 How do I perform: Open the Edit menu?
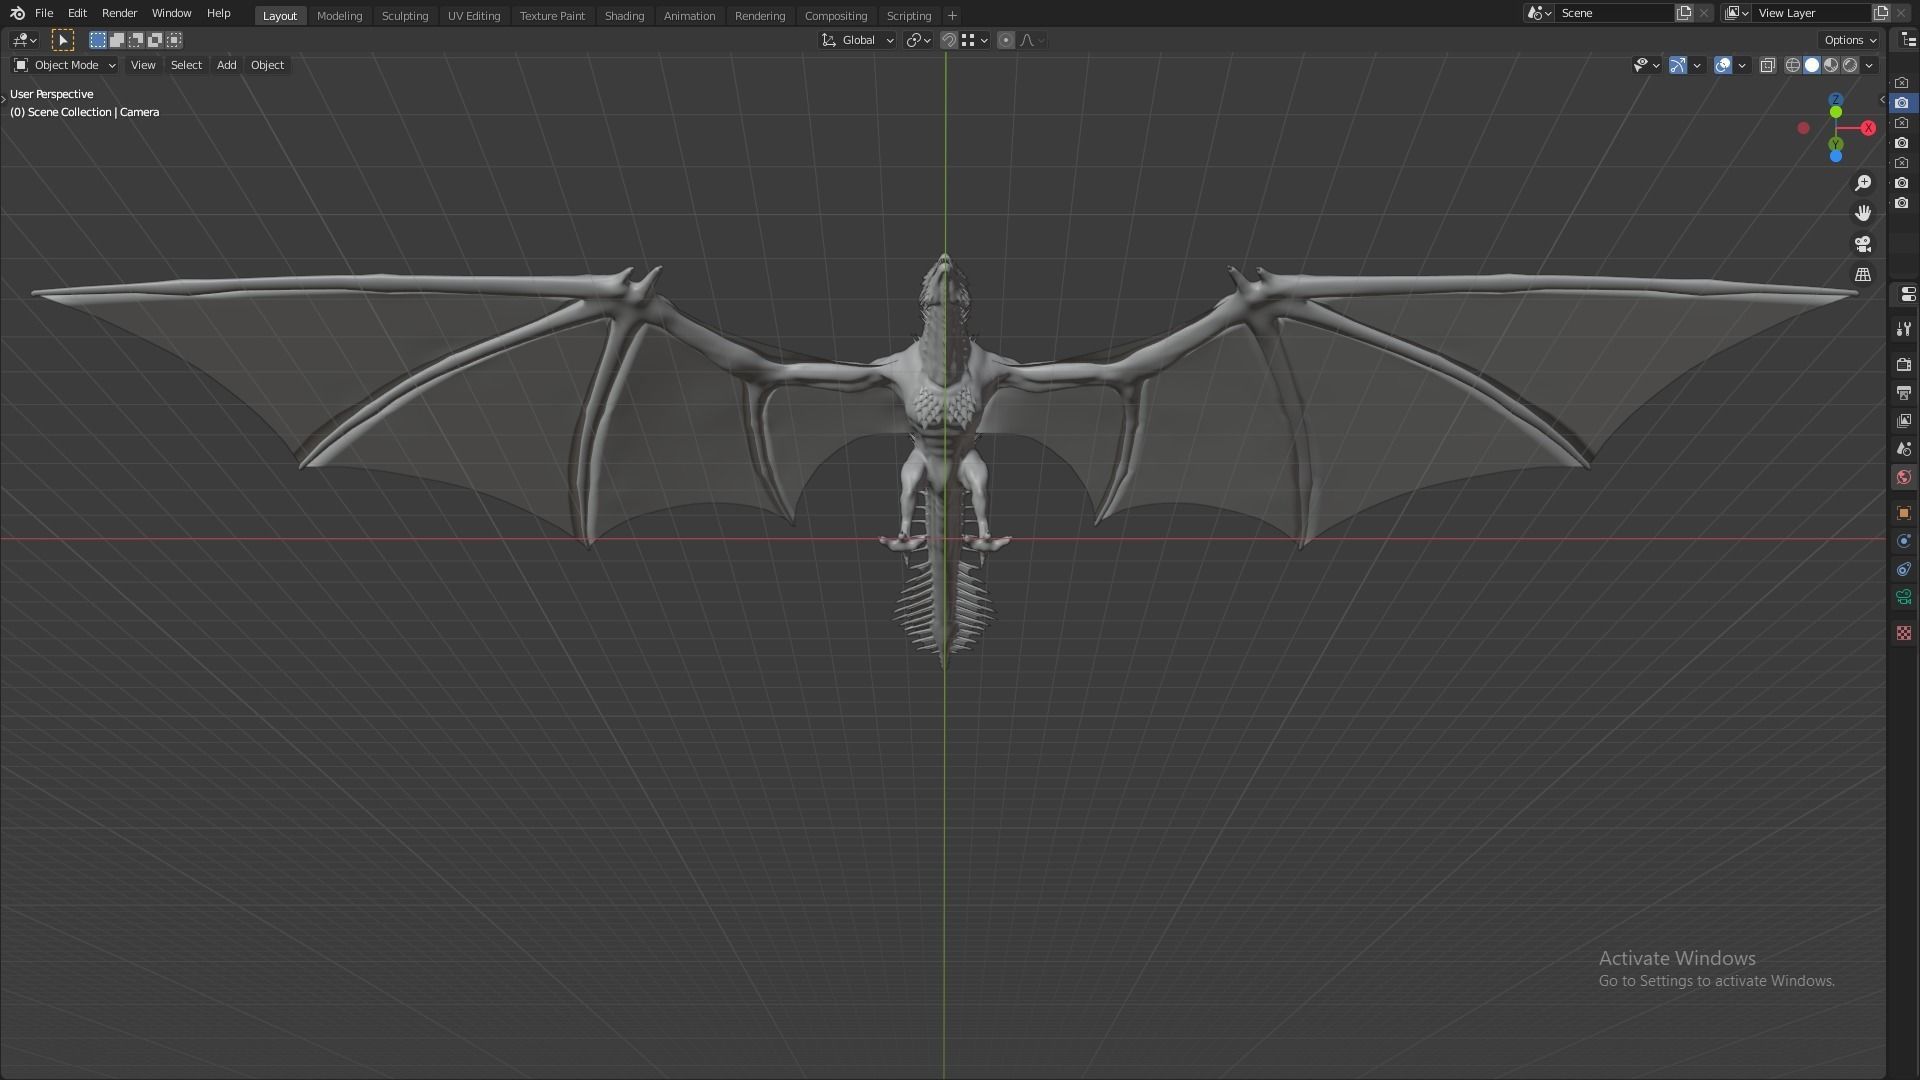pos(77,13)
